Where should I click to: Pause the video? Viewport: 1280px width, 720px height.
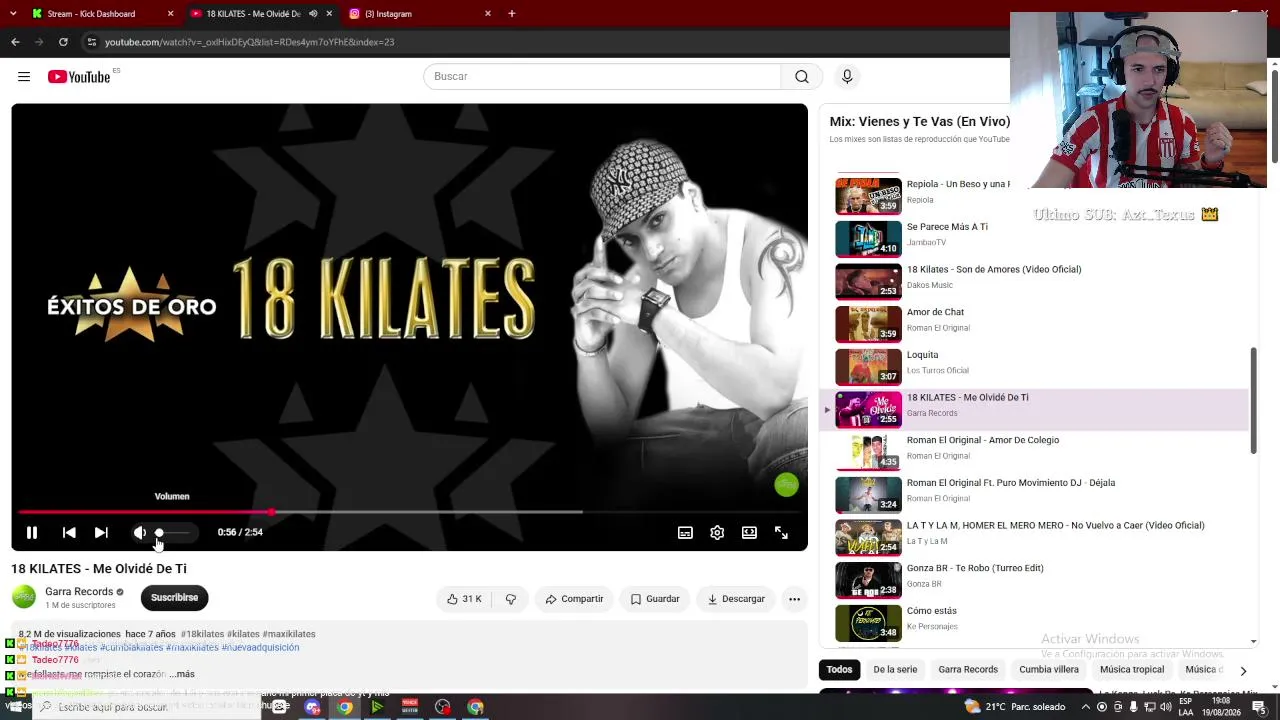(32, 533)
